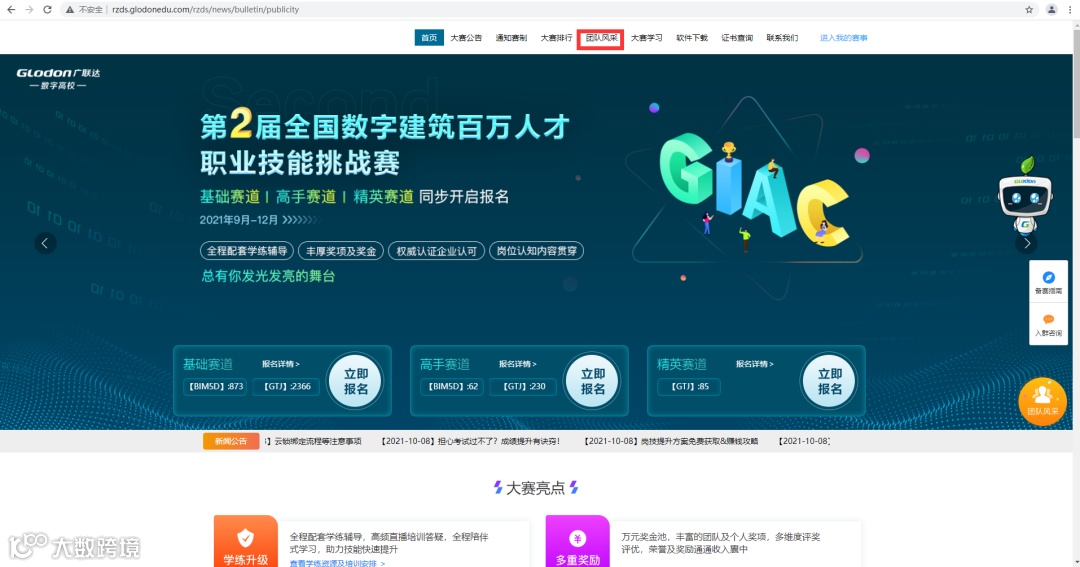This screenshot has width=1080, height=567.
Task: Click the 丰厚奖项及奖金 pill
Action: (x=341, y=251)
